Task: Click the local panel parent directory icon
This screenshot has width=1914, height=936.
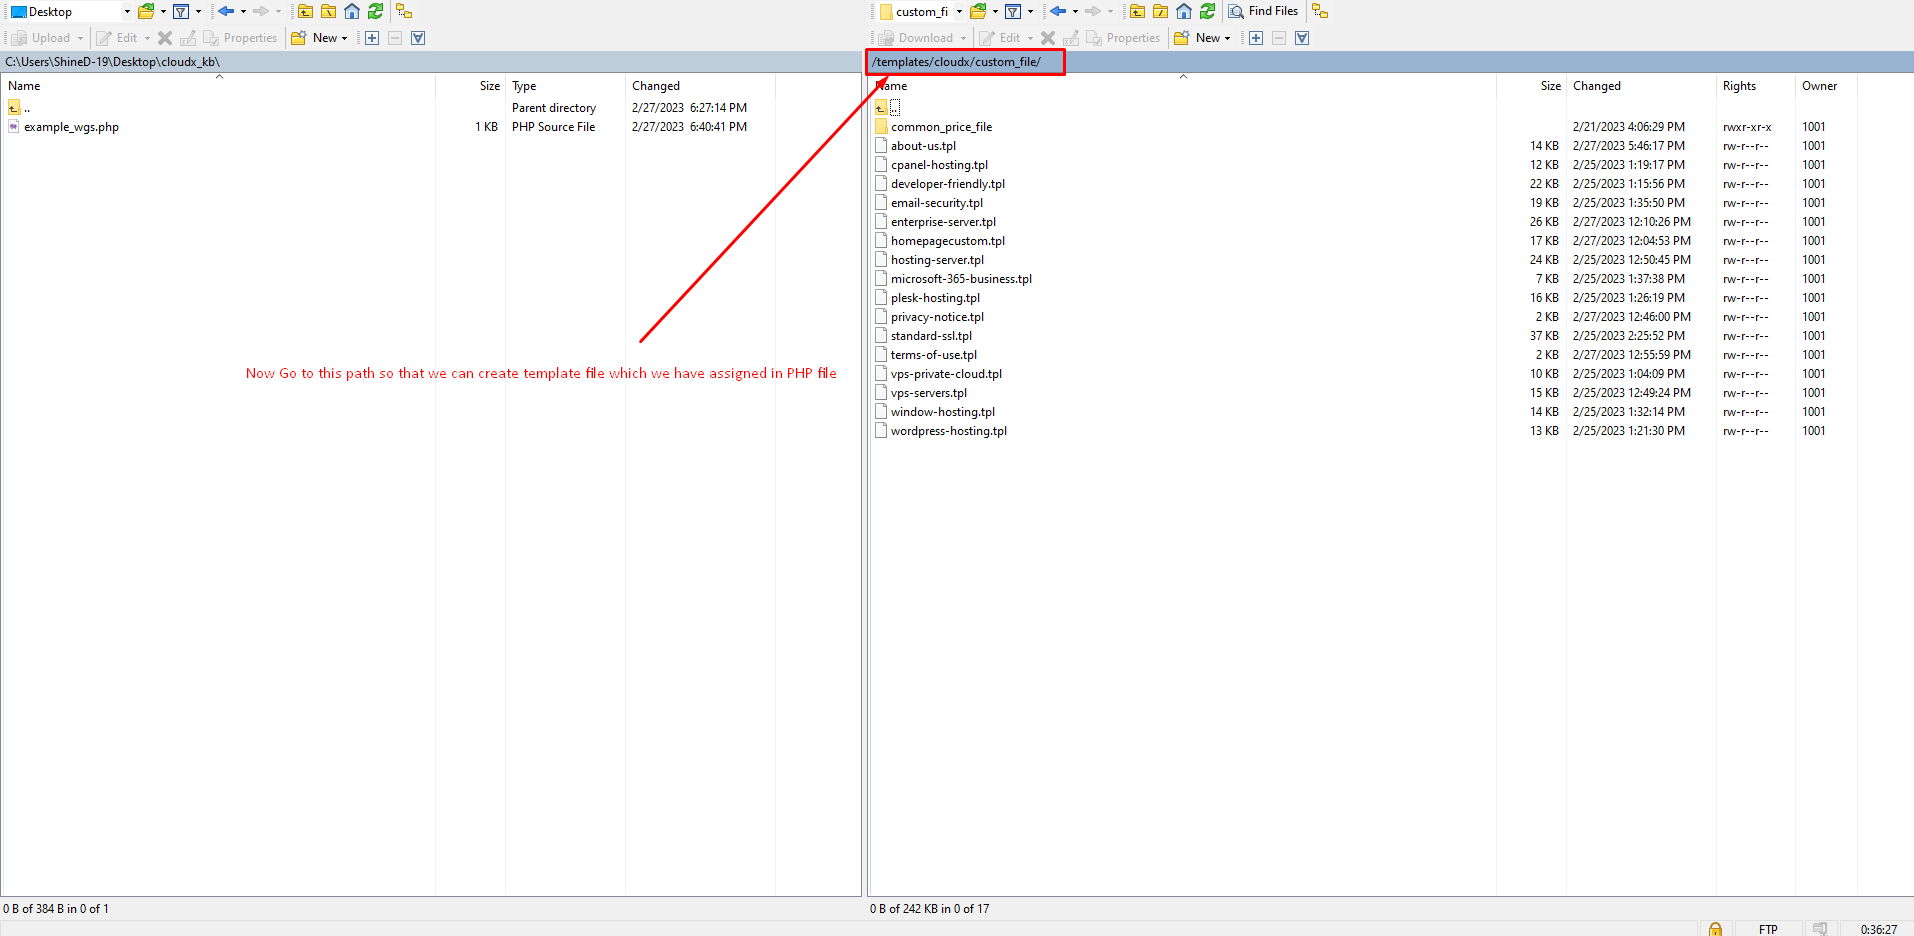Action: click(x=305, y=12)
